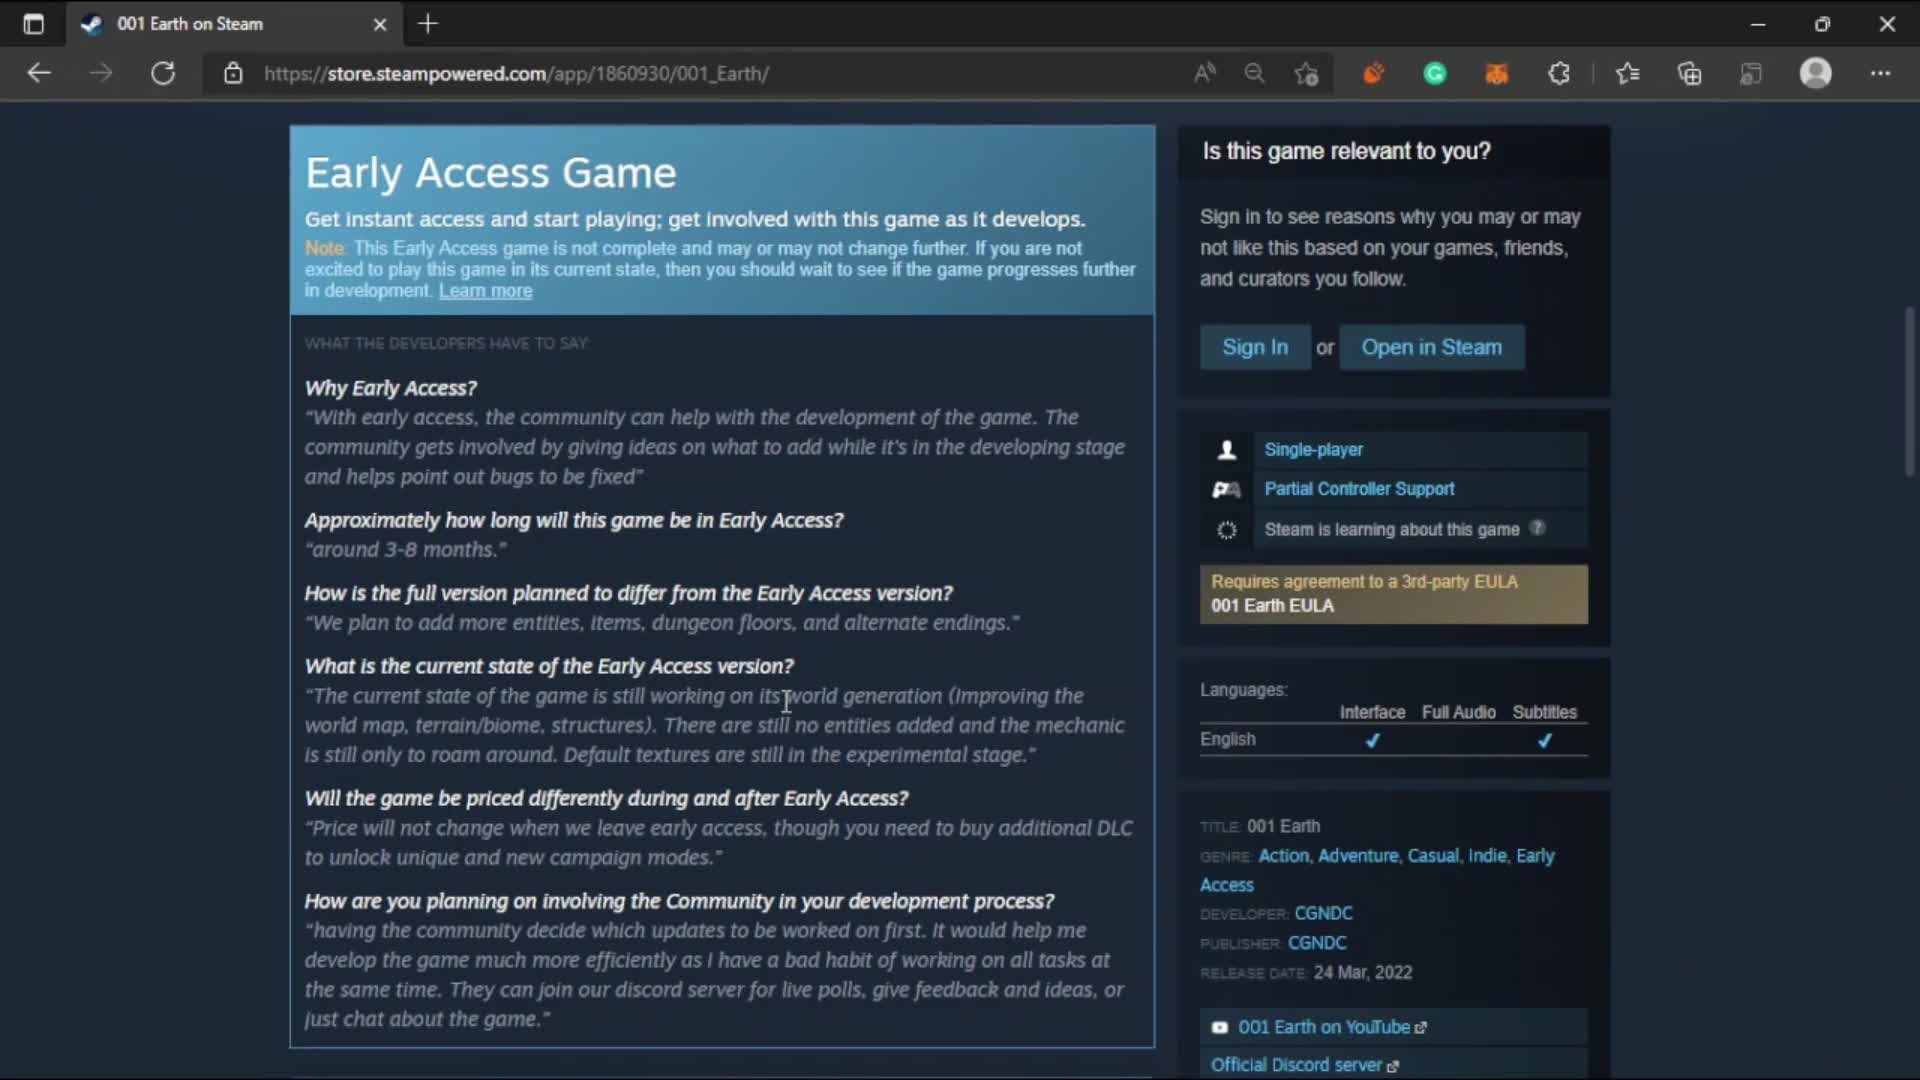The image size is (1920, 1080).
Task: Click the Open in Steam button
Action: [x=1431, y=347]
